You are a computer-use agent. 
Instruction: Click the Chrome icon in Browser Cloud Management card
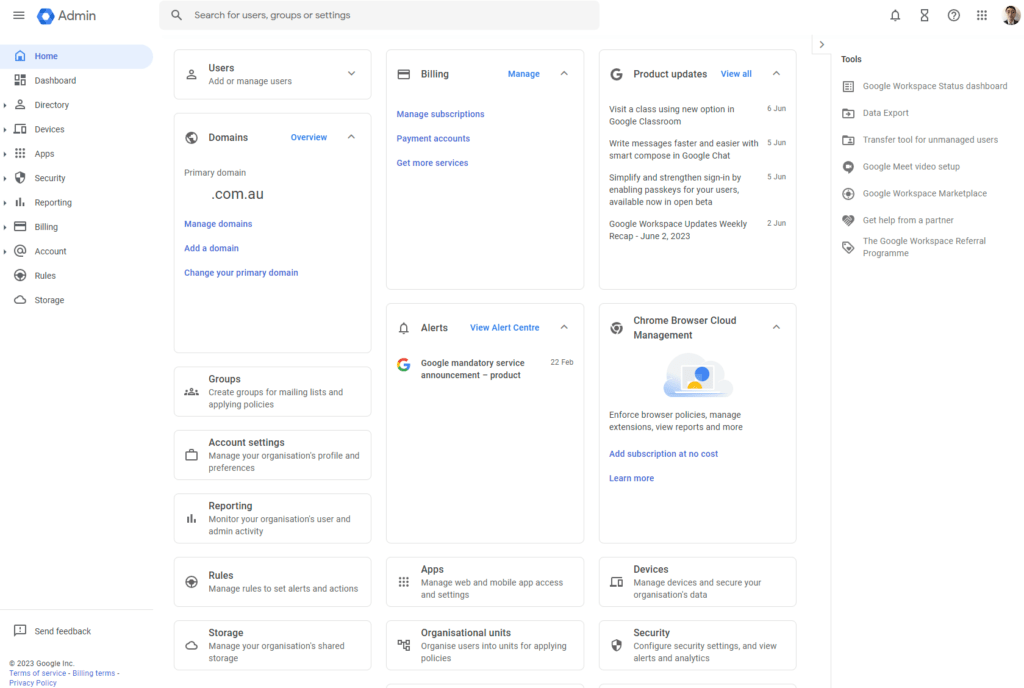(616, 328)
